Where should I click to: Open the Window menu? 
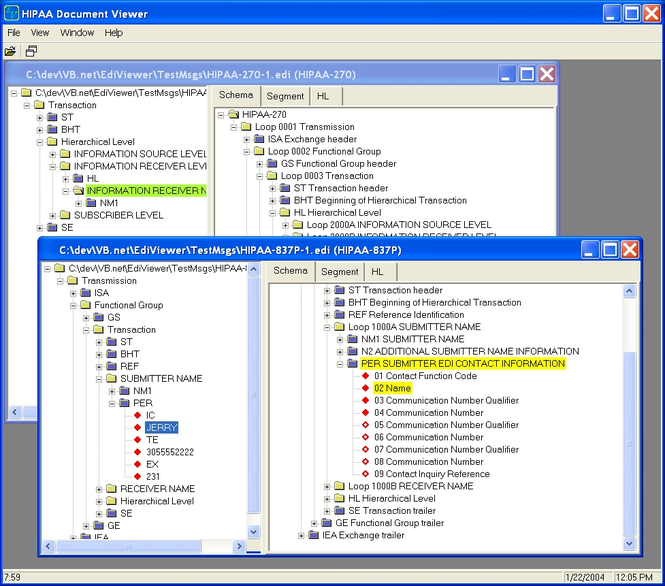(x=77, y=33)
